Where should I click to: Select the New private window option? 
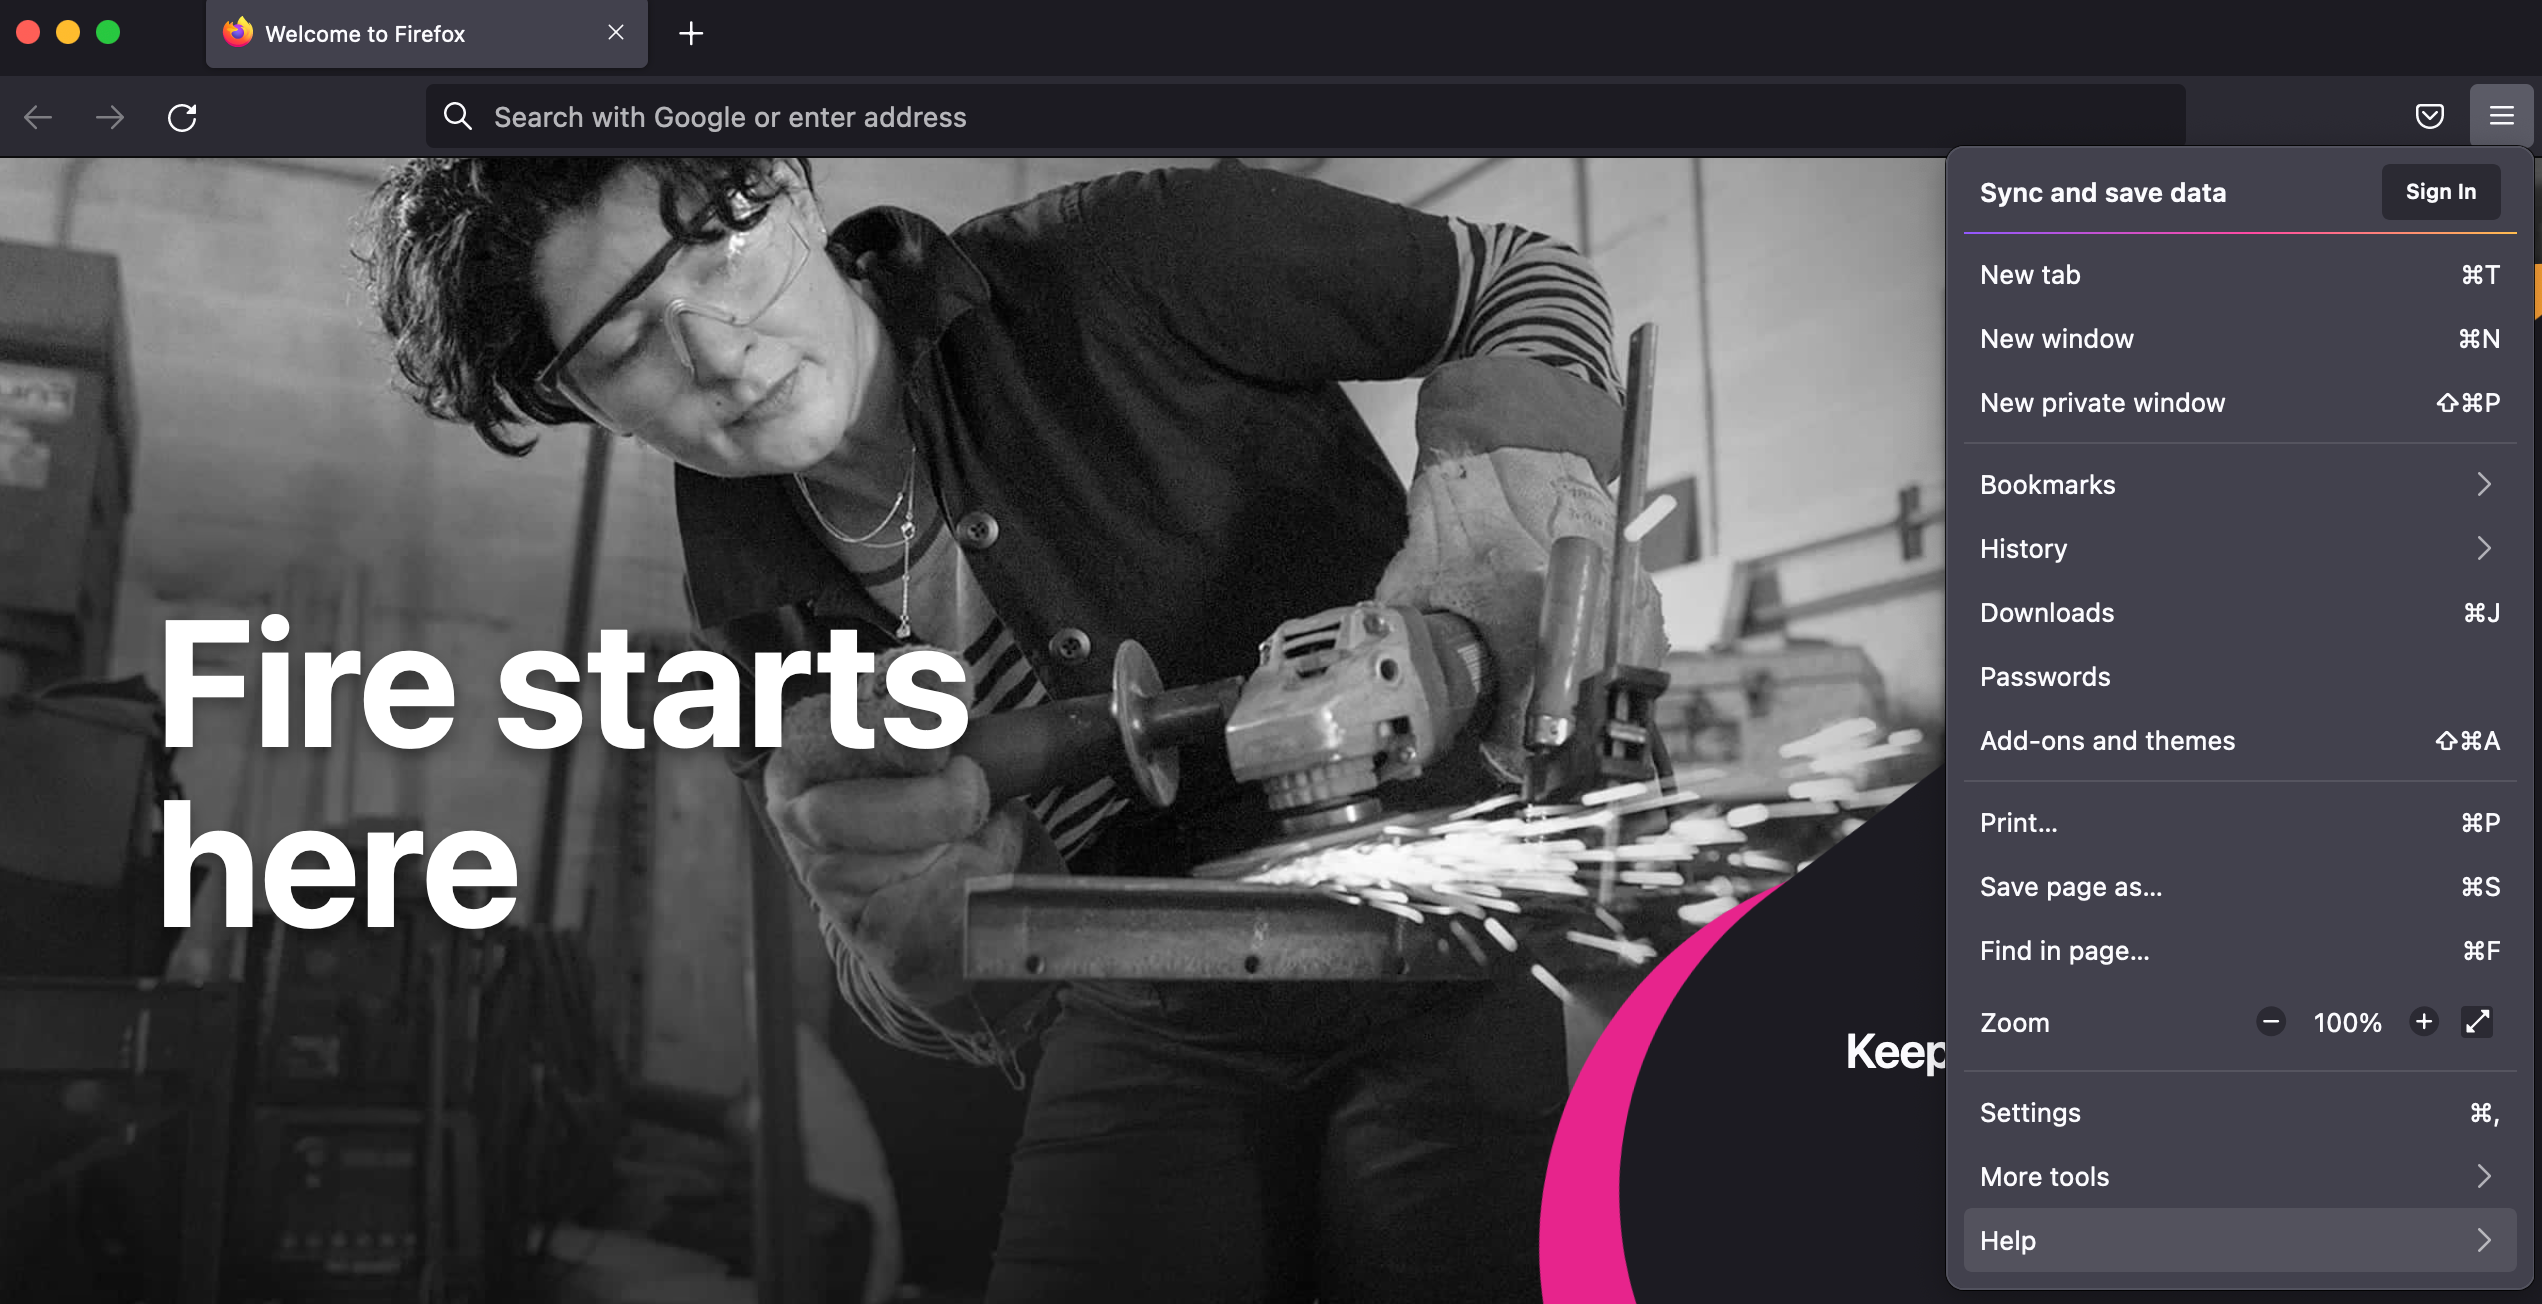2101,401
